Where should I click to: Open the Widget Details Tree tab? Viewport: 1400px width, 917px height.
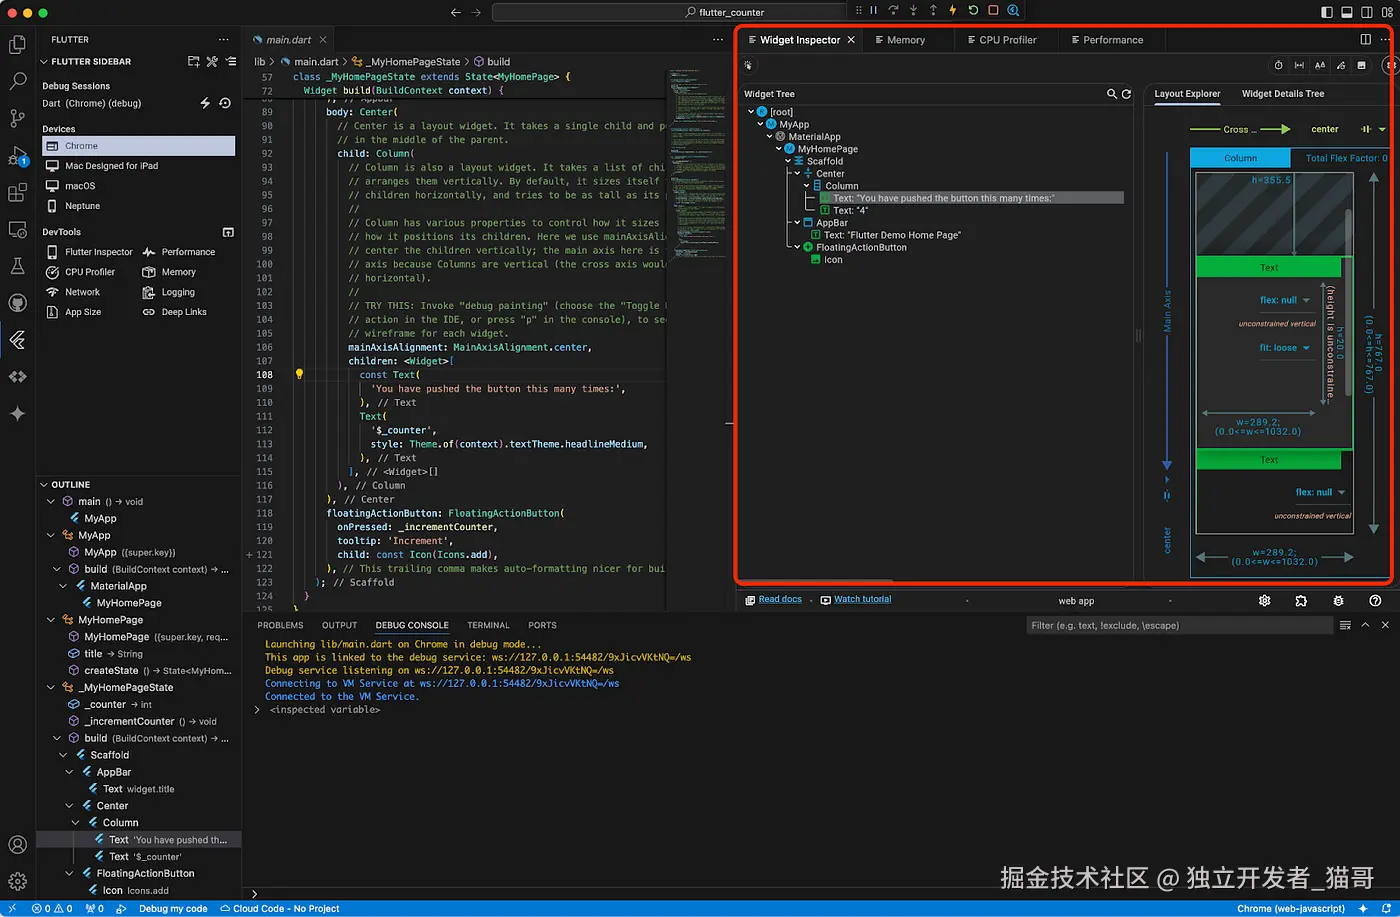1283,94
